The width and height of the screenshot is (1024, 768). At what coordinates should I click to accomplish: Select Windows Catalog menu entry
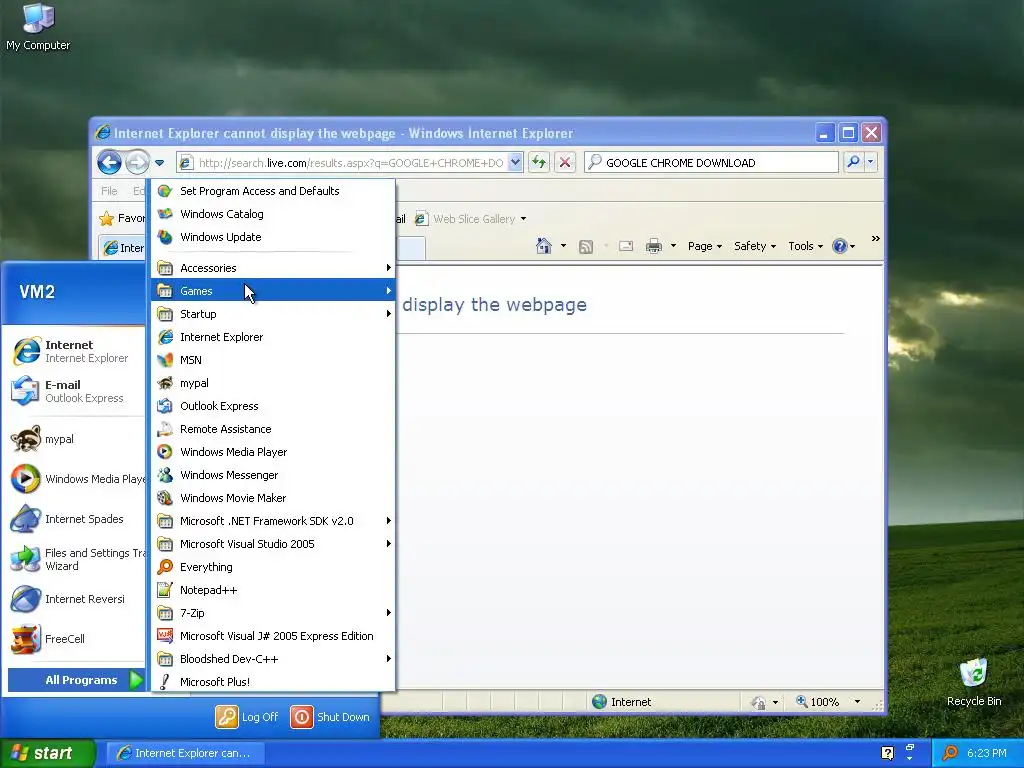pos(273,214)
